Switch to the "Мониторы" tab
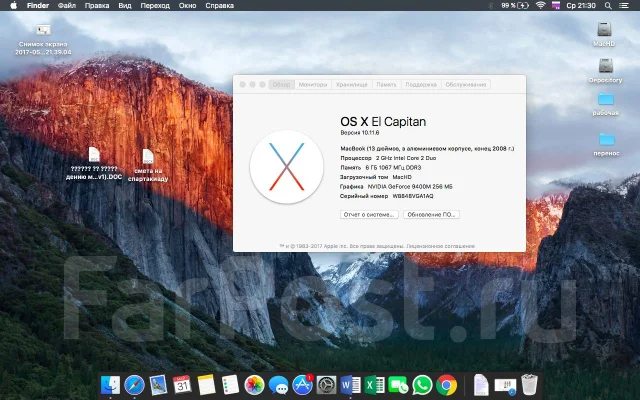The width and height of the screenshot is (640, 400). point(313,84)
